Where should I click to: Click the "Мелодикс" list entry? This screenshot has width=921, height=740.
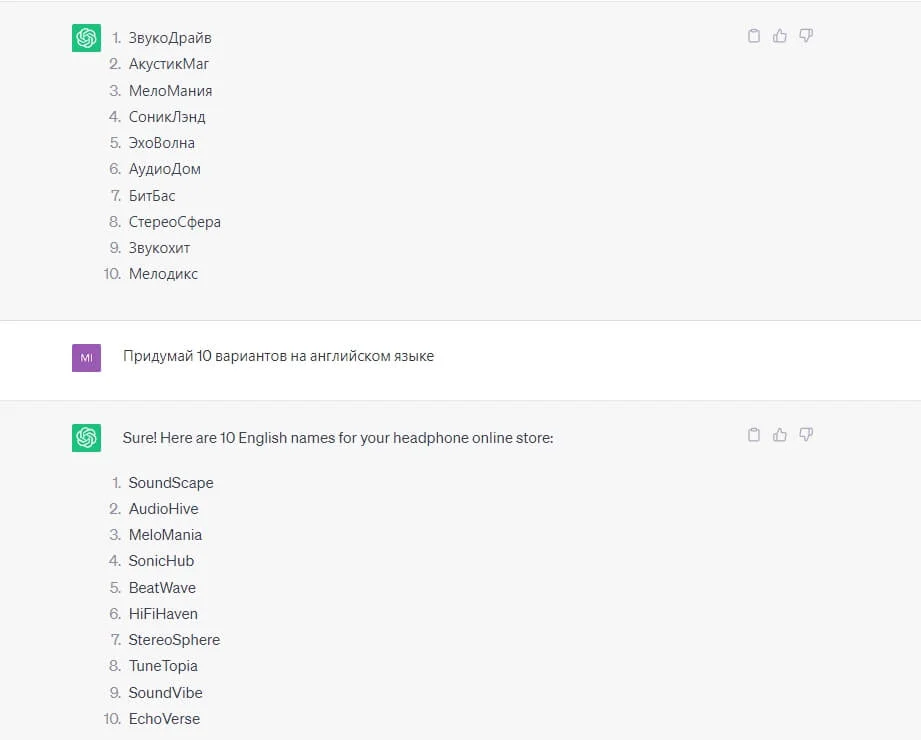(x=163, y=274)
